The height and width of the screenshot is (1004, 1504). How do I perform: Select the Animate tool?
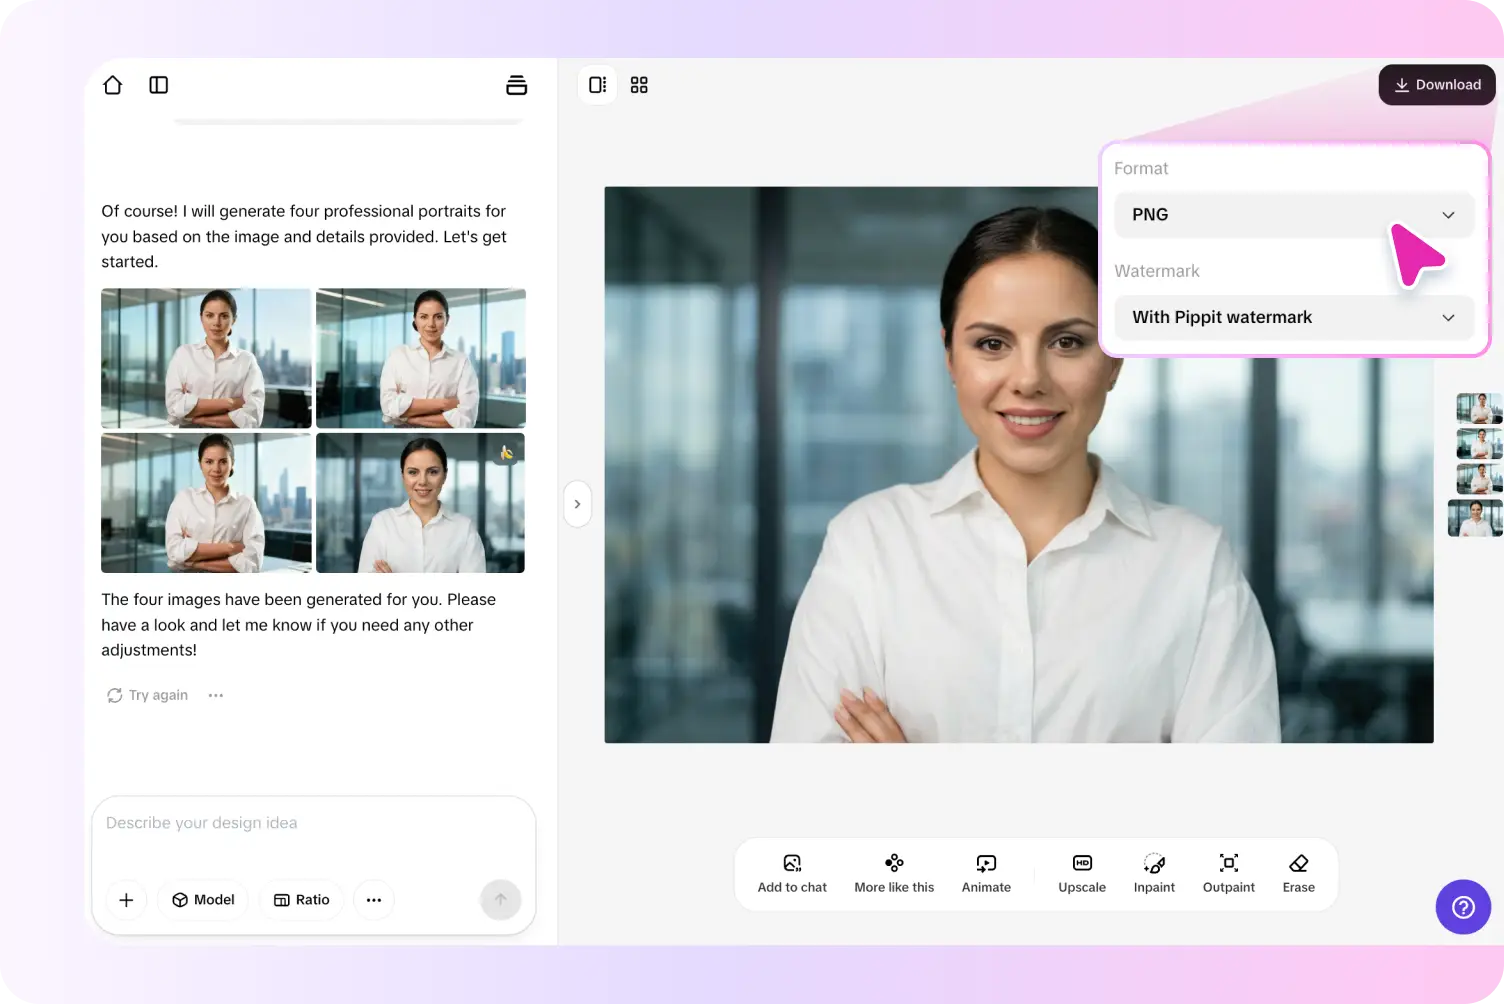tap(986, 873)
